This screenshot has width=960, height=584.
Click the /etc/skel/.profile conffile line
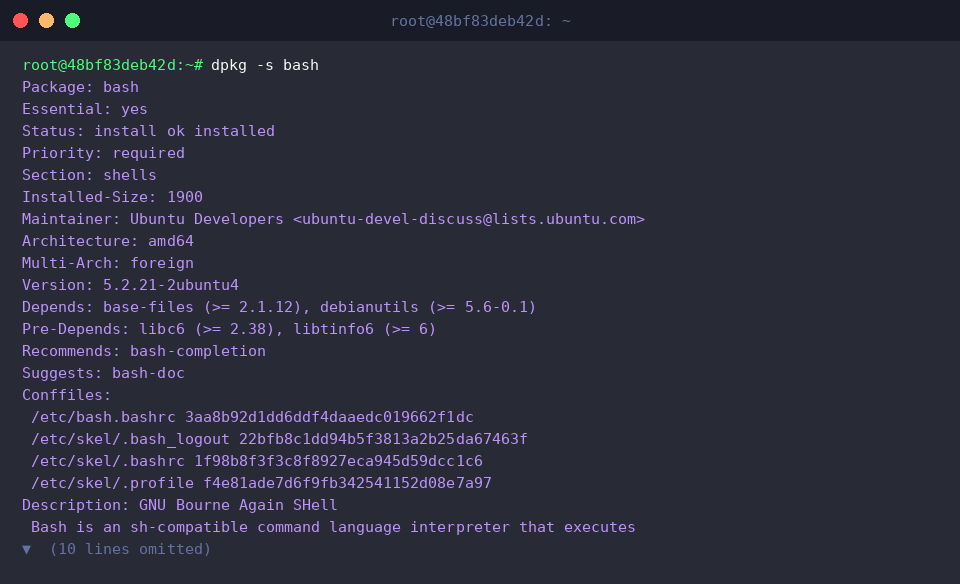tap(261, 484)
